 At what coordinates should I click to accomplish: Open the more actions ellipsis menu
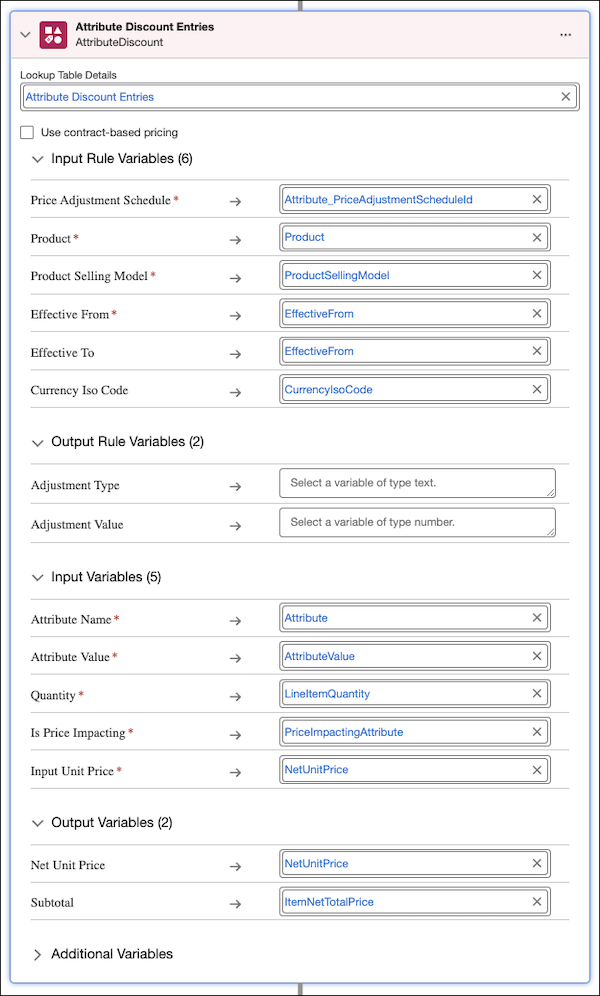[565, 34]
